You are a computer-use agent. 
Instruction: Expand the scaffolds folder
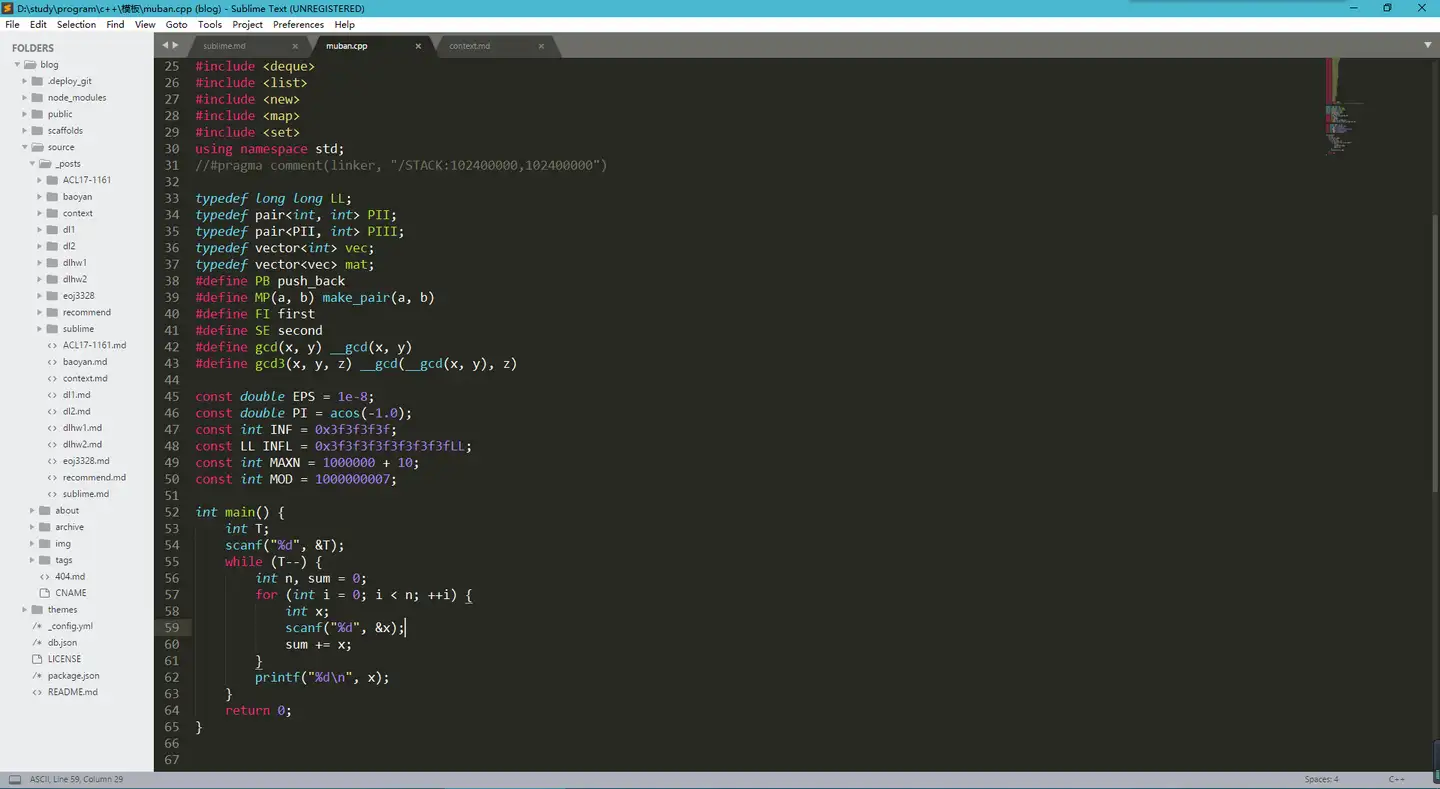pyautogui.click(x=25, y=131)
